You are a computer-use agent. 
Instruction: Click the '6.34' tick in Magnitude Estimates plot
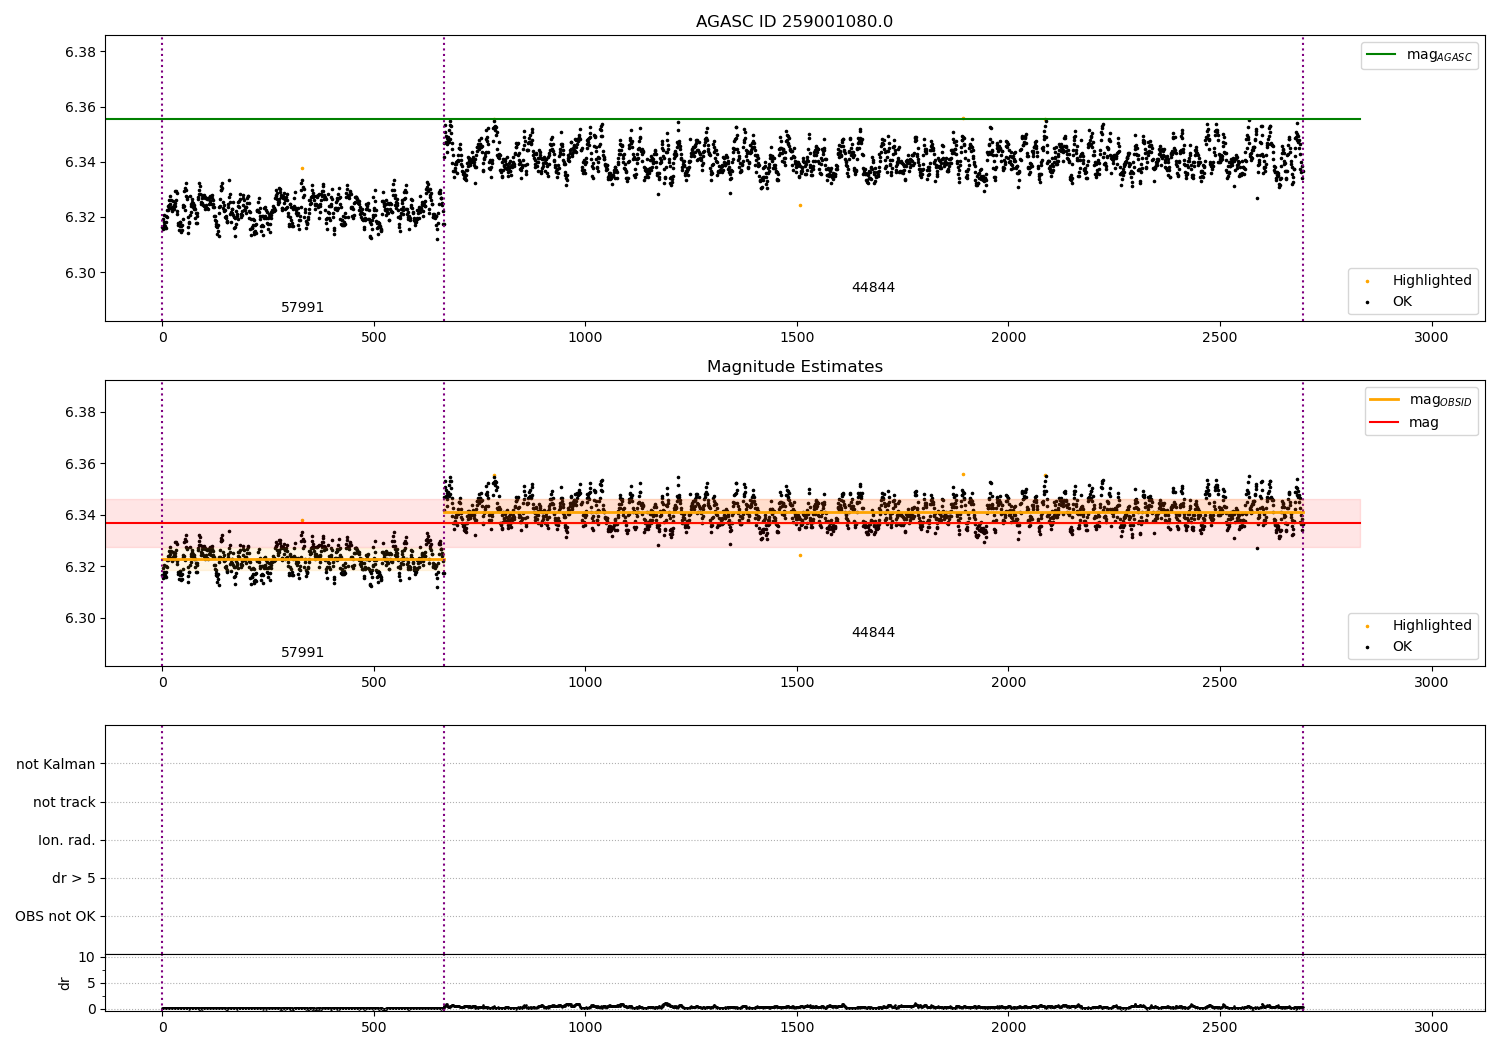pos(80,515)
